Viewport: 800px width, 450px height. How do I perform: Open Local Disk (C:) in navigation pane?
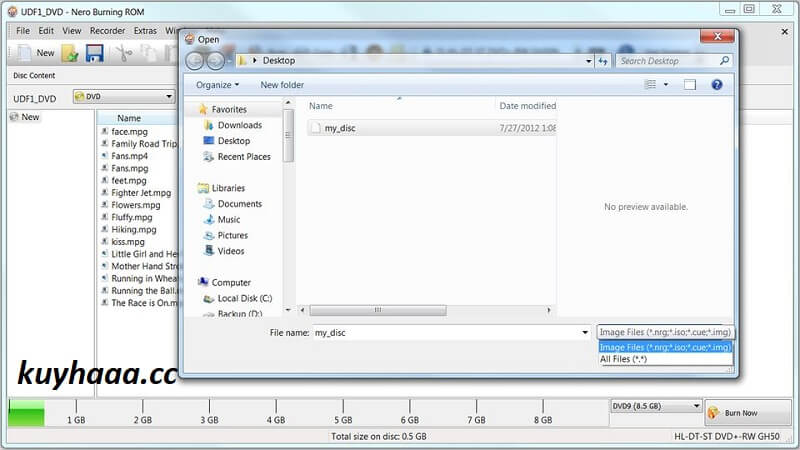point(244,298)
